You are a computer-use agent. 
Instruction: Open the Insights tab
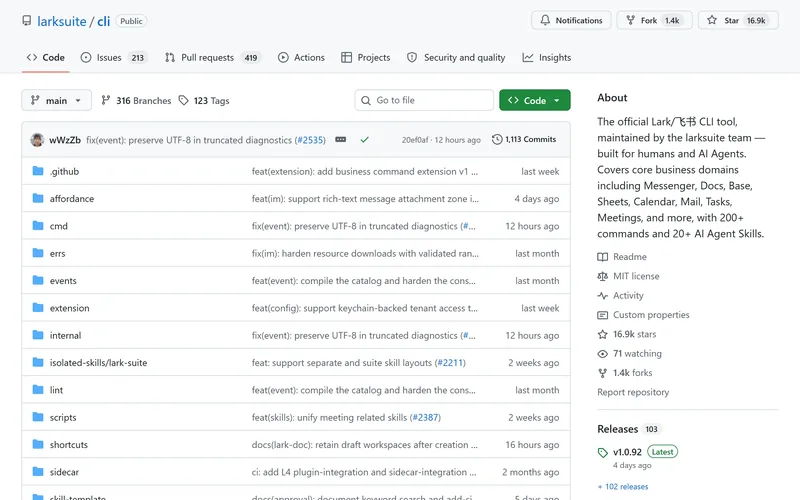tap(546, 58)
